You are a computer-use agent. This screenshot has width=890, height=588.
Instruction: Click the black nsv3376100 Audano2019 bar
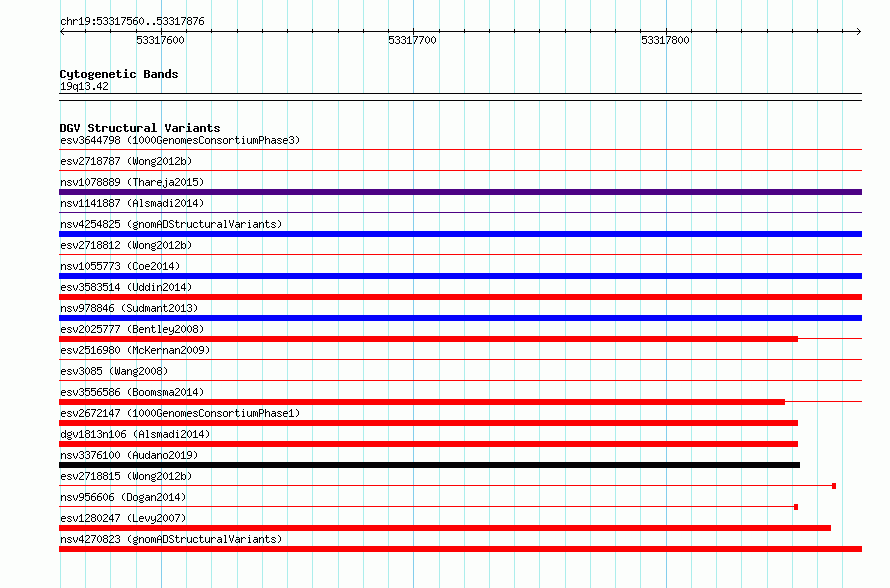click(x=430, y=465)
